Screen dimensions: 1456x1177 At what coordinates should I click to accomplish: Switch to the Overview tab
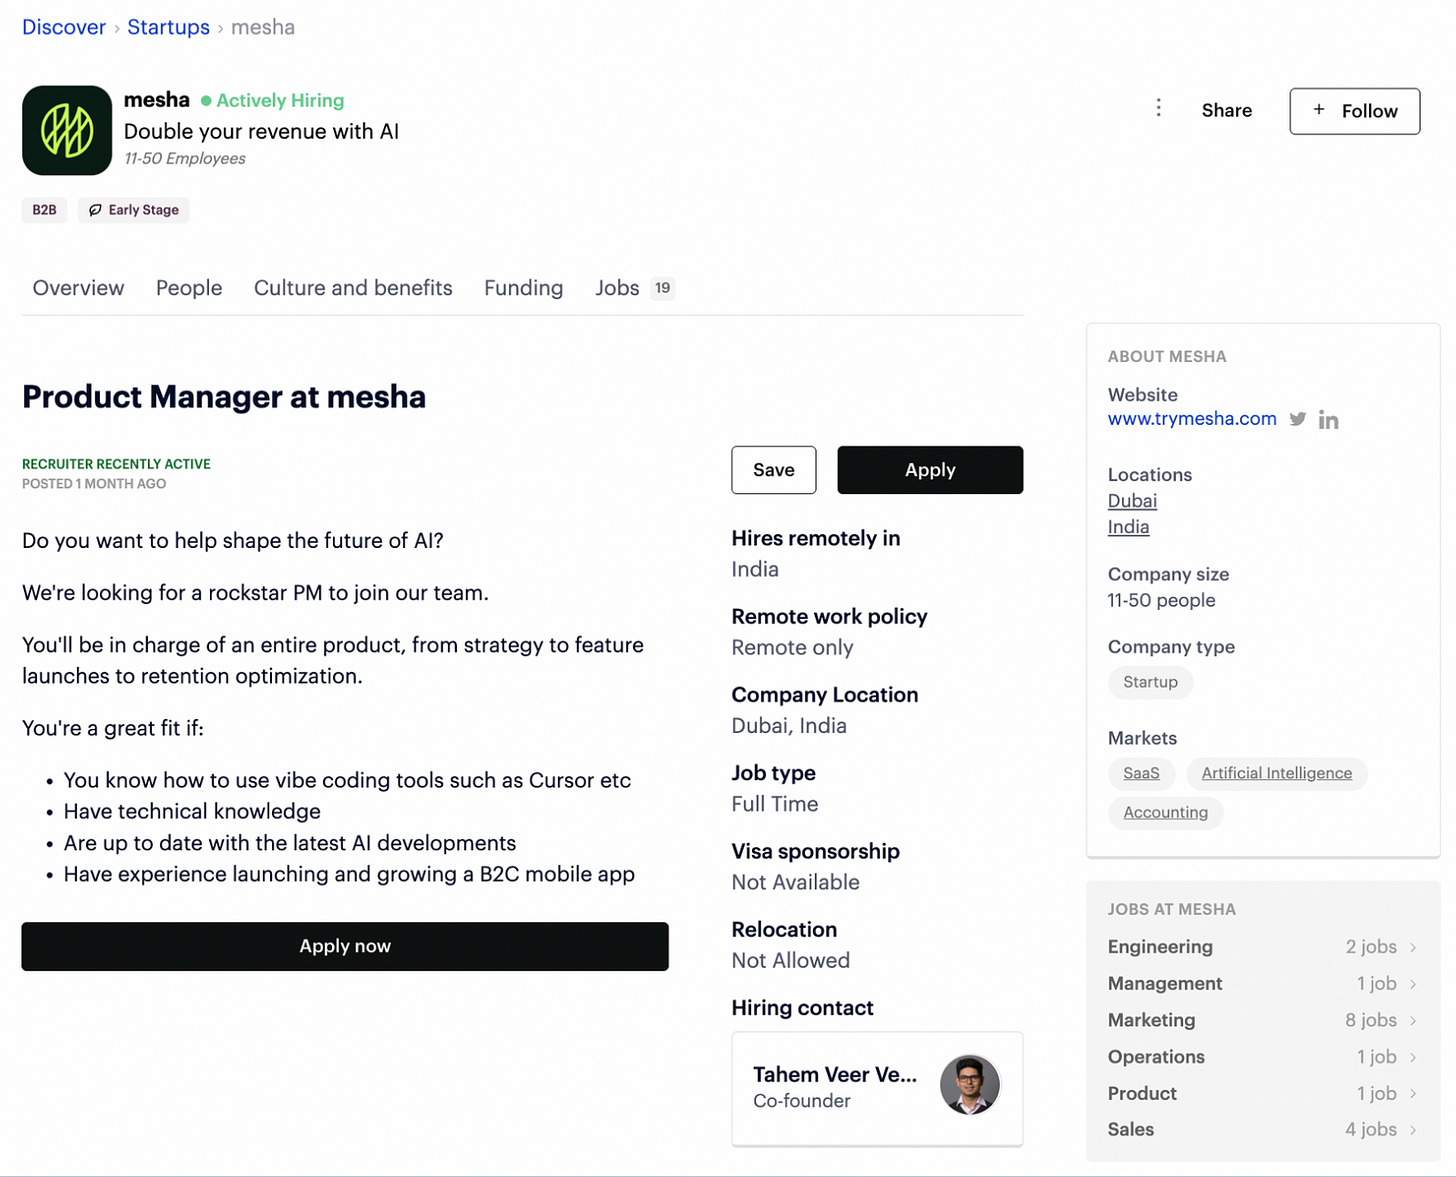tap(78, 288)
